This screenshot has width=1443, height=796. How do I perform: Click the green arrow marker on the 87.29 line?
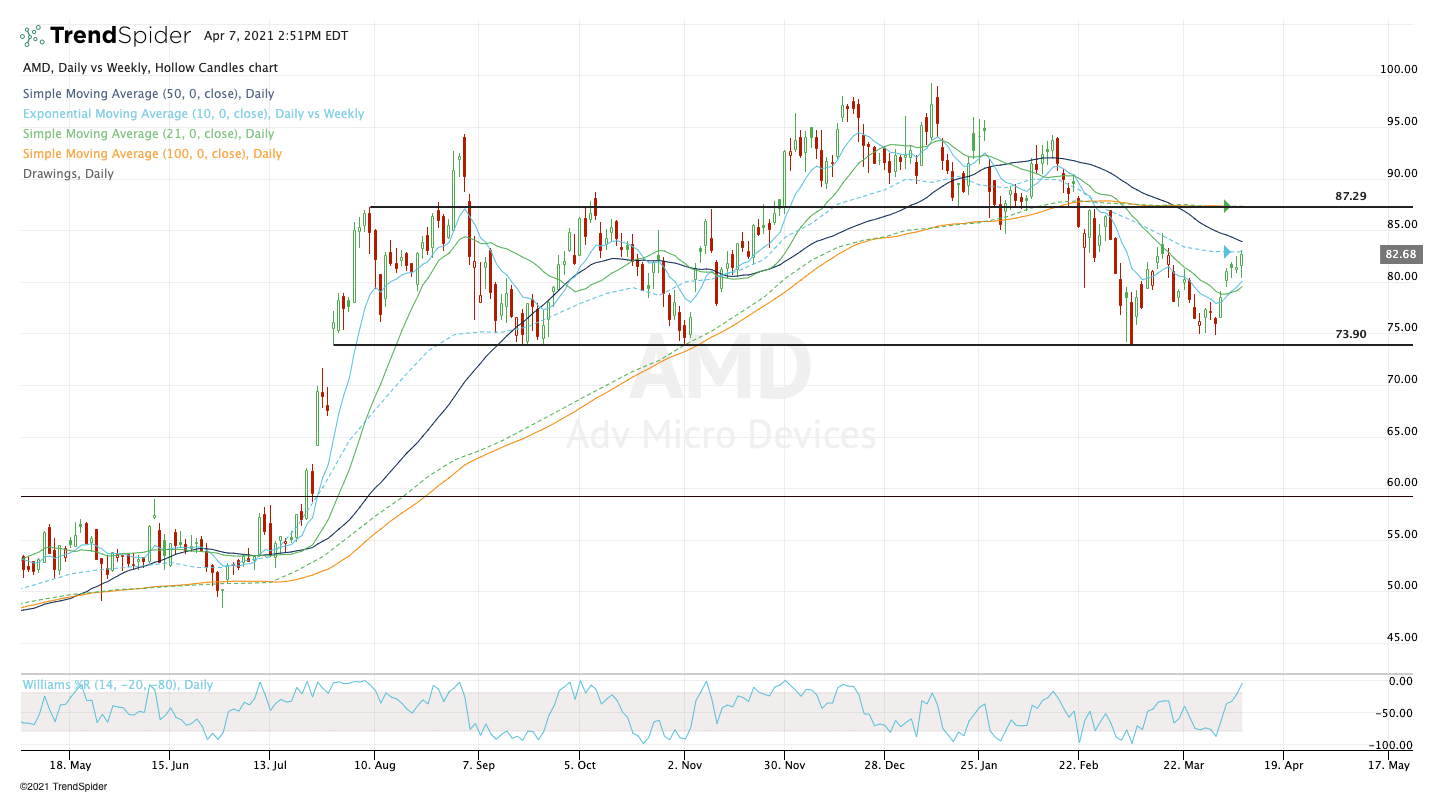pos(1228,207)
